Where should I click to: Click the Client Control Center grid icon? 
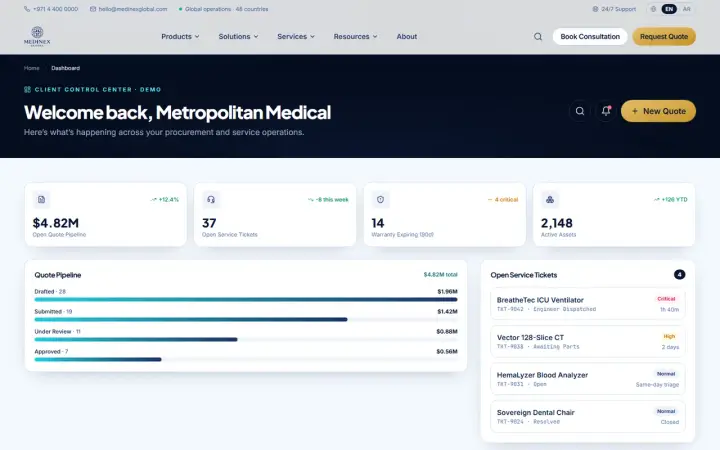pos(28,89)
